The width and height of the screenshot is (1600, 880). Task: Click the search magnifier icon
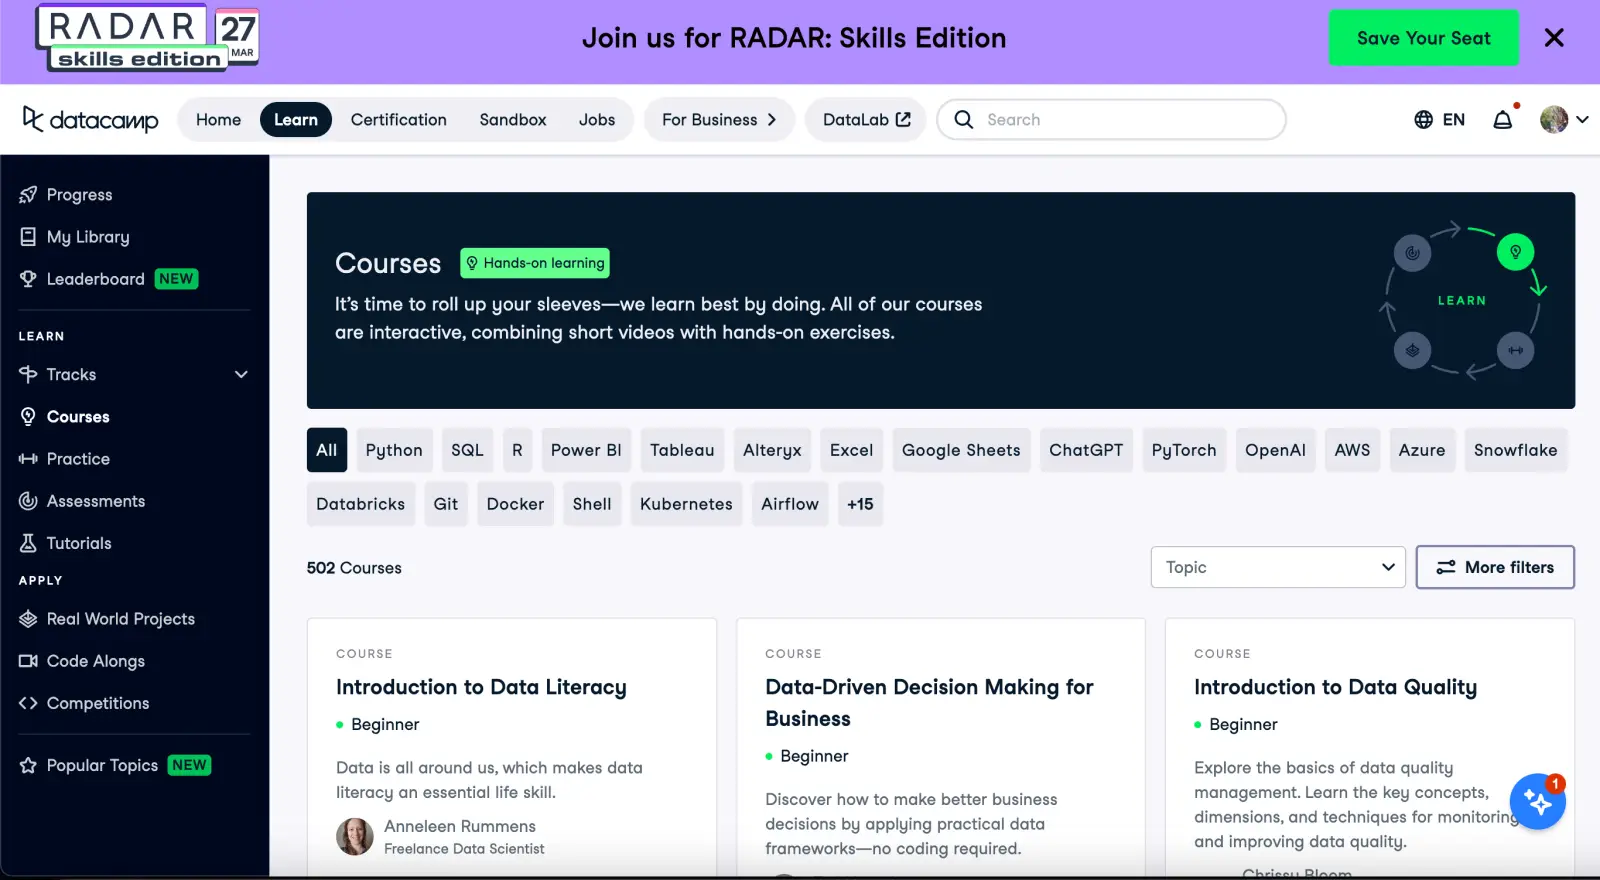pyautogui.click(x=964, y=120)
